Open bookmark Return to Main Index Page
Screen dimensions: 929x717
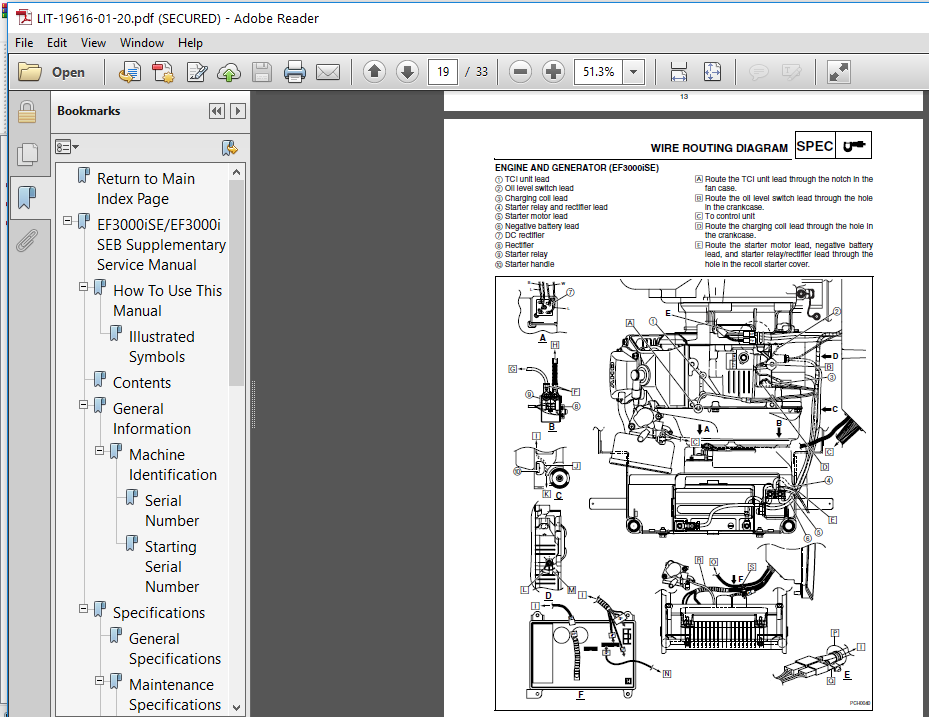coord(146,188)
